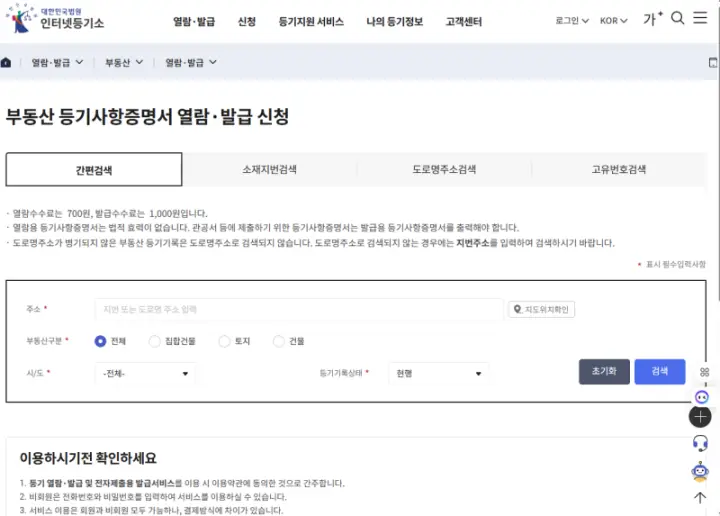Open the search magnifier icon in header
Image resolution: width=720 pixels, height=516 pixels.
[x=677, y=18]
